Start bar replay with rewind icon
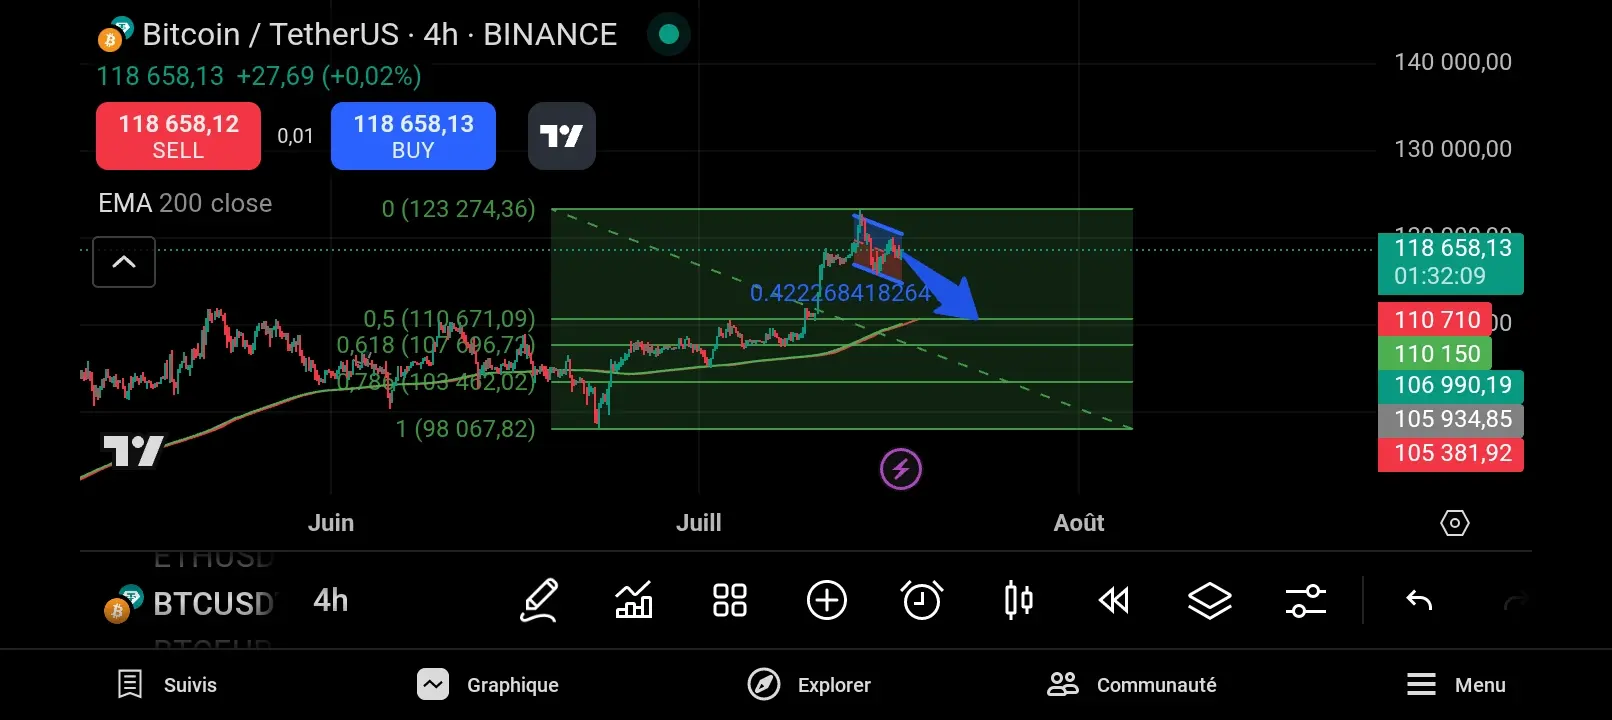Image resolution: width=1612 pixels, height=720 pixels. (1113, 600)
